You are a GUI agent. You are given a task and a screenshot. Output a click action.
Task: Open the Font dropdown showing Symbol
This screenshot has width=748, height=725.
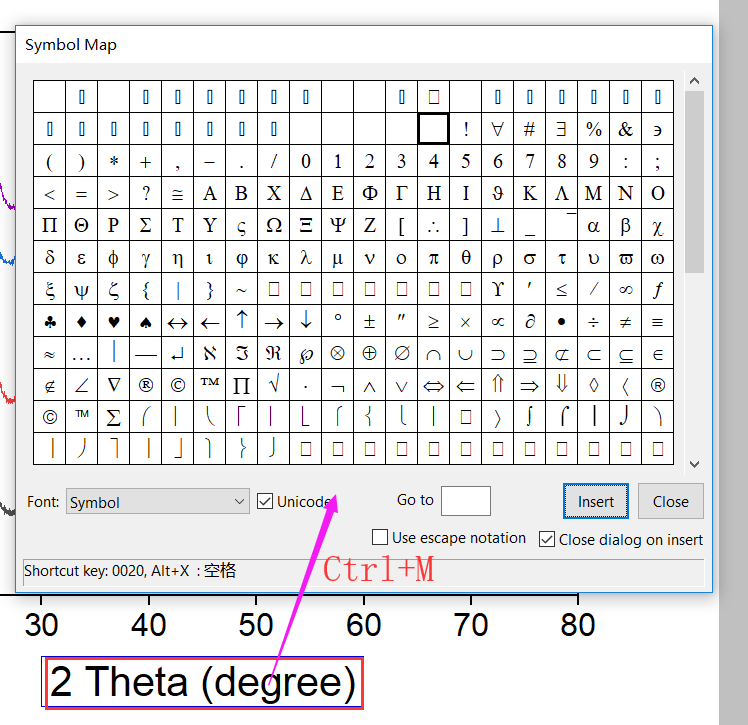point(157,501)
